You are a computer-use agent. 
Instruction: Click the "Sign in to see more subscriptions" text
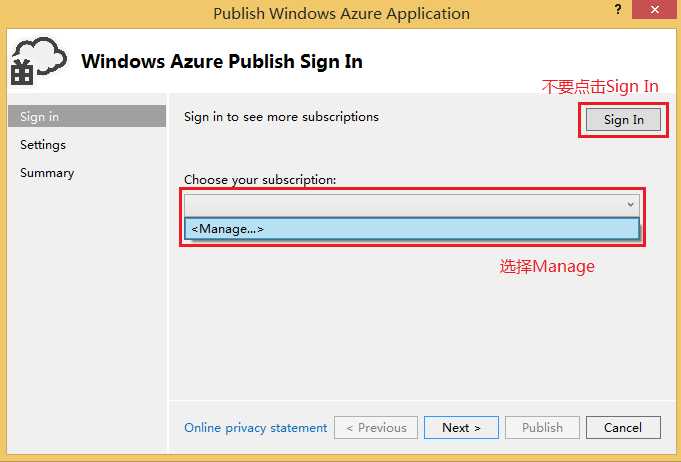click(281, 117)
